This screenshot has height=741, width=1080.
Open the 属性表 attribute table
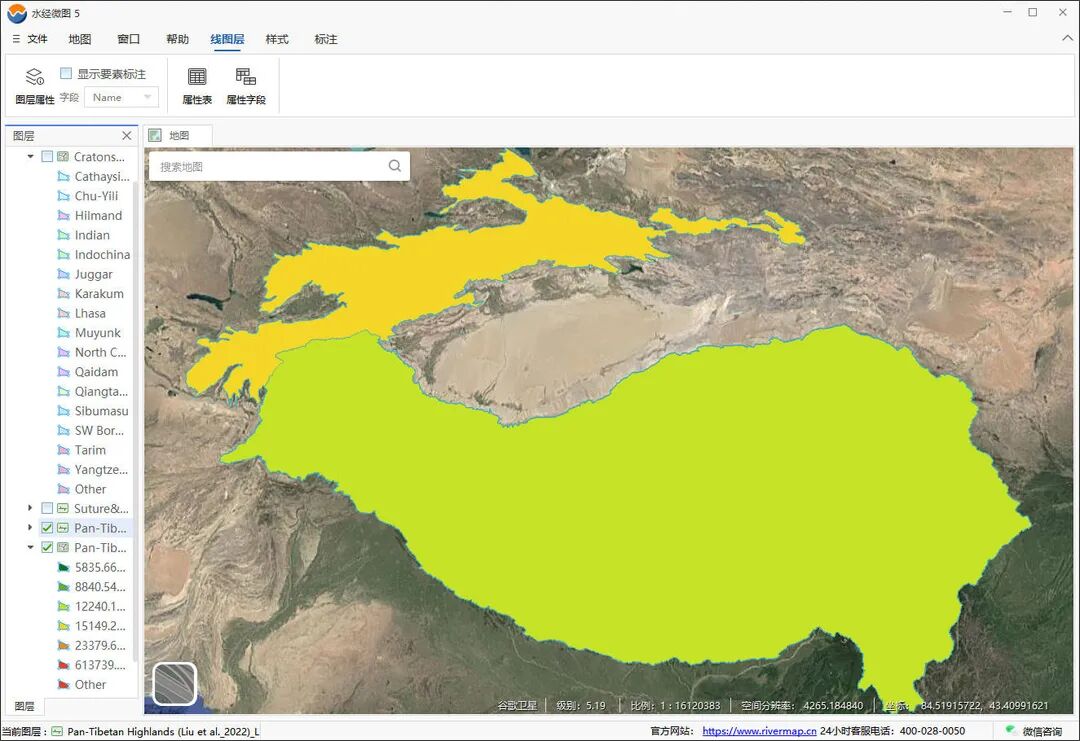[x=197, y=85]
